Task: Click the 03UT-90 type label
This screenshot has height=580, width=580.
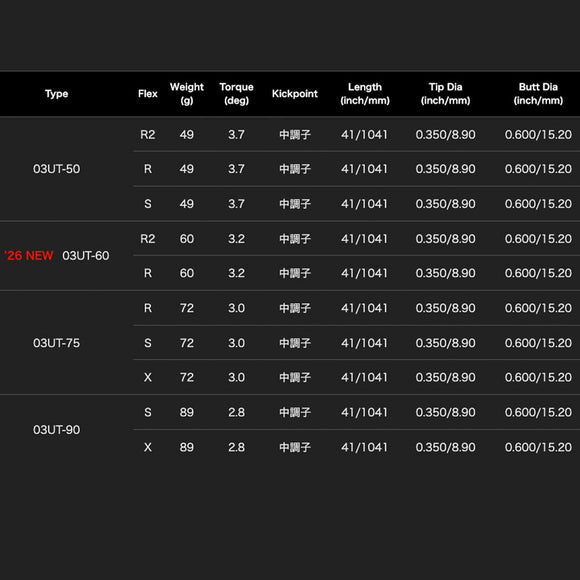Action: coord(57,430)
